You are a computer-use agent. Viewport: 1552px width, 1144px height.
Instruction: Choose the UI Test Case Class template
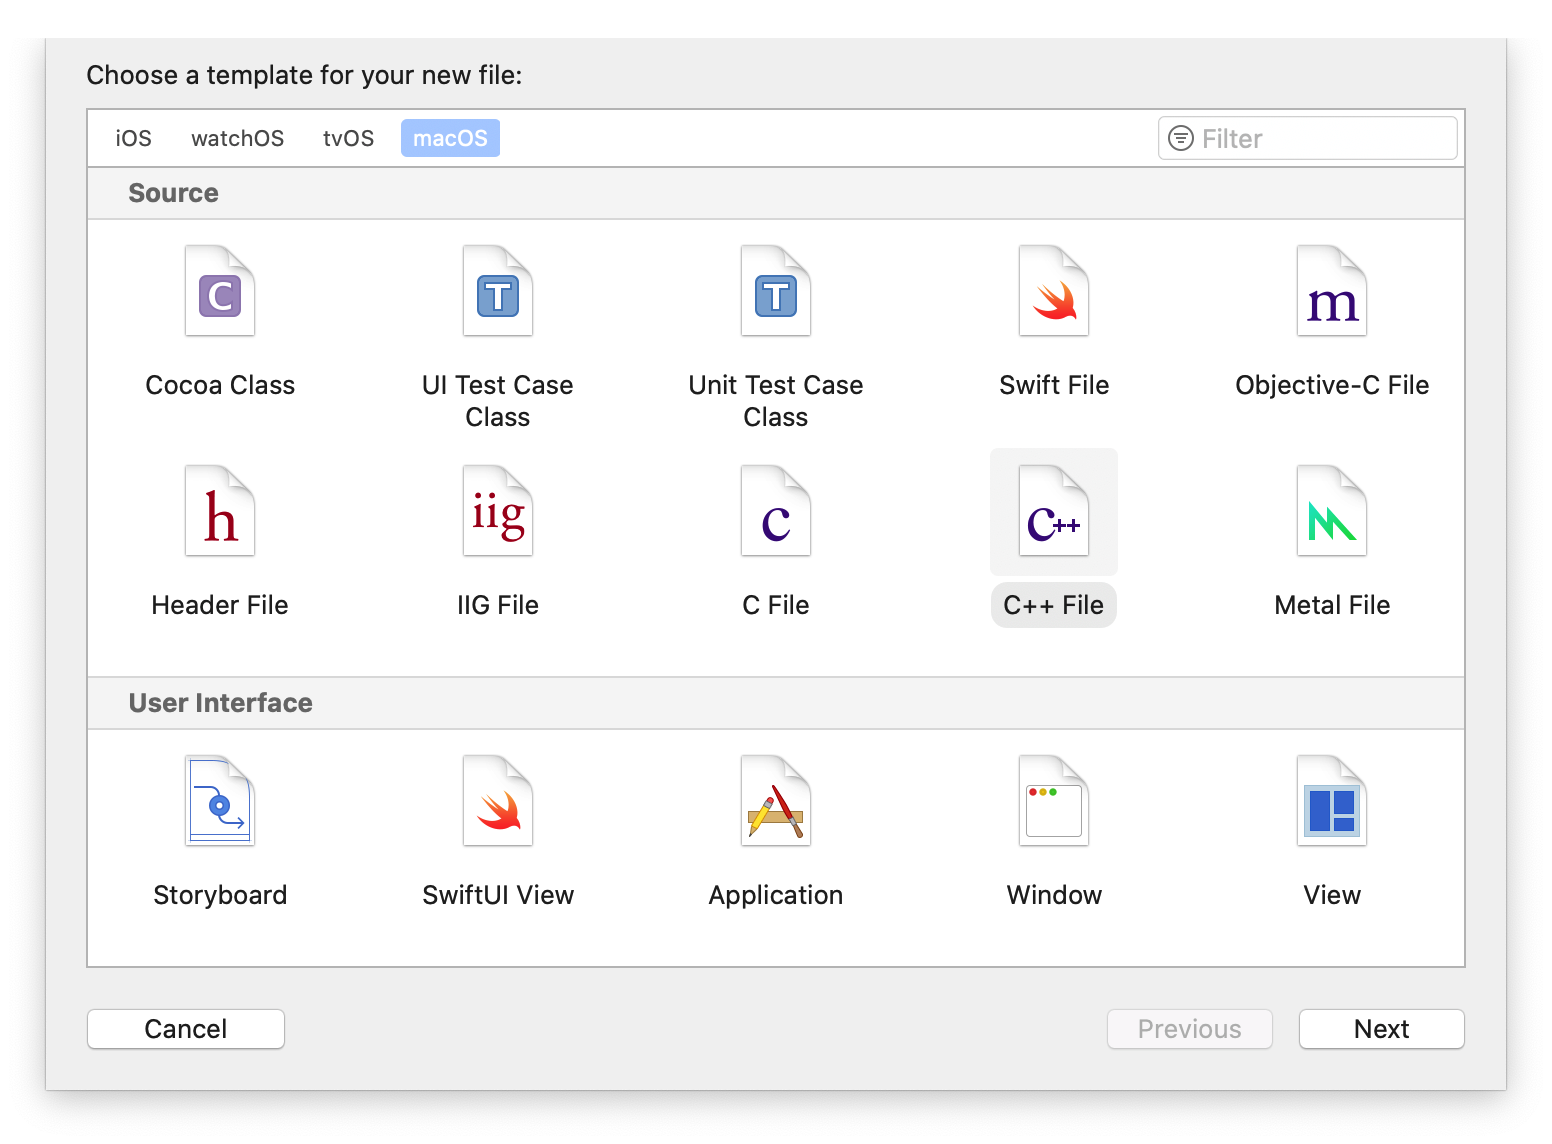click(498, 292)
